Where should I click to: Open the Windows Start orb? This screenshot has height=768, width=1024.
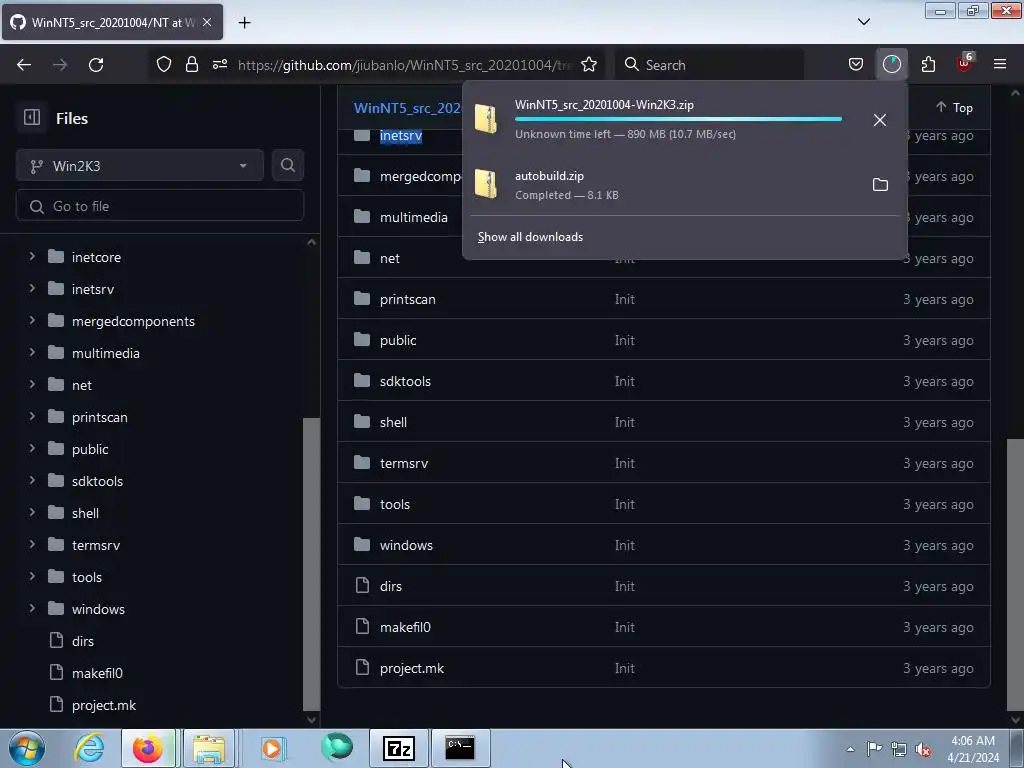pyautogui.click(x=27, y=748)
